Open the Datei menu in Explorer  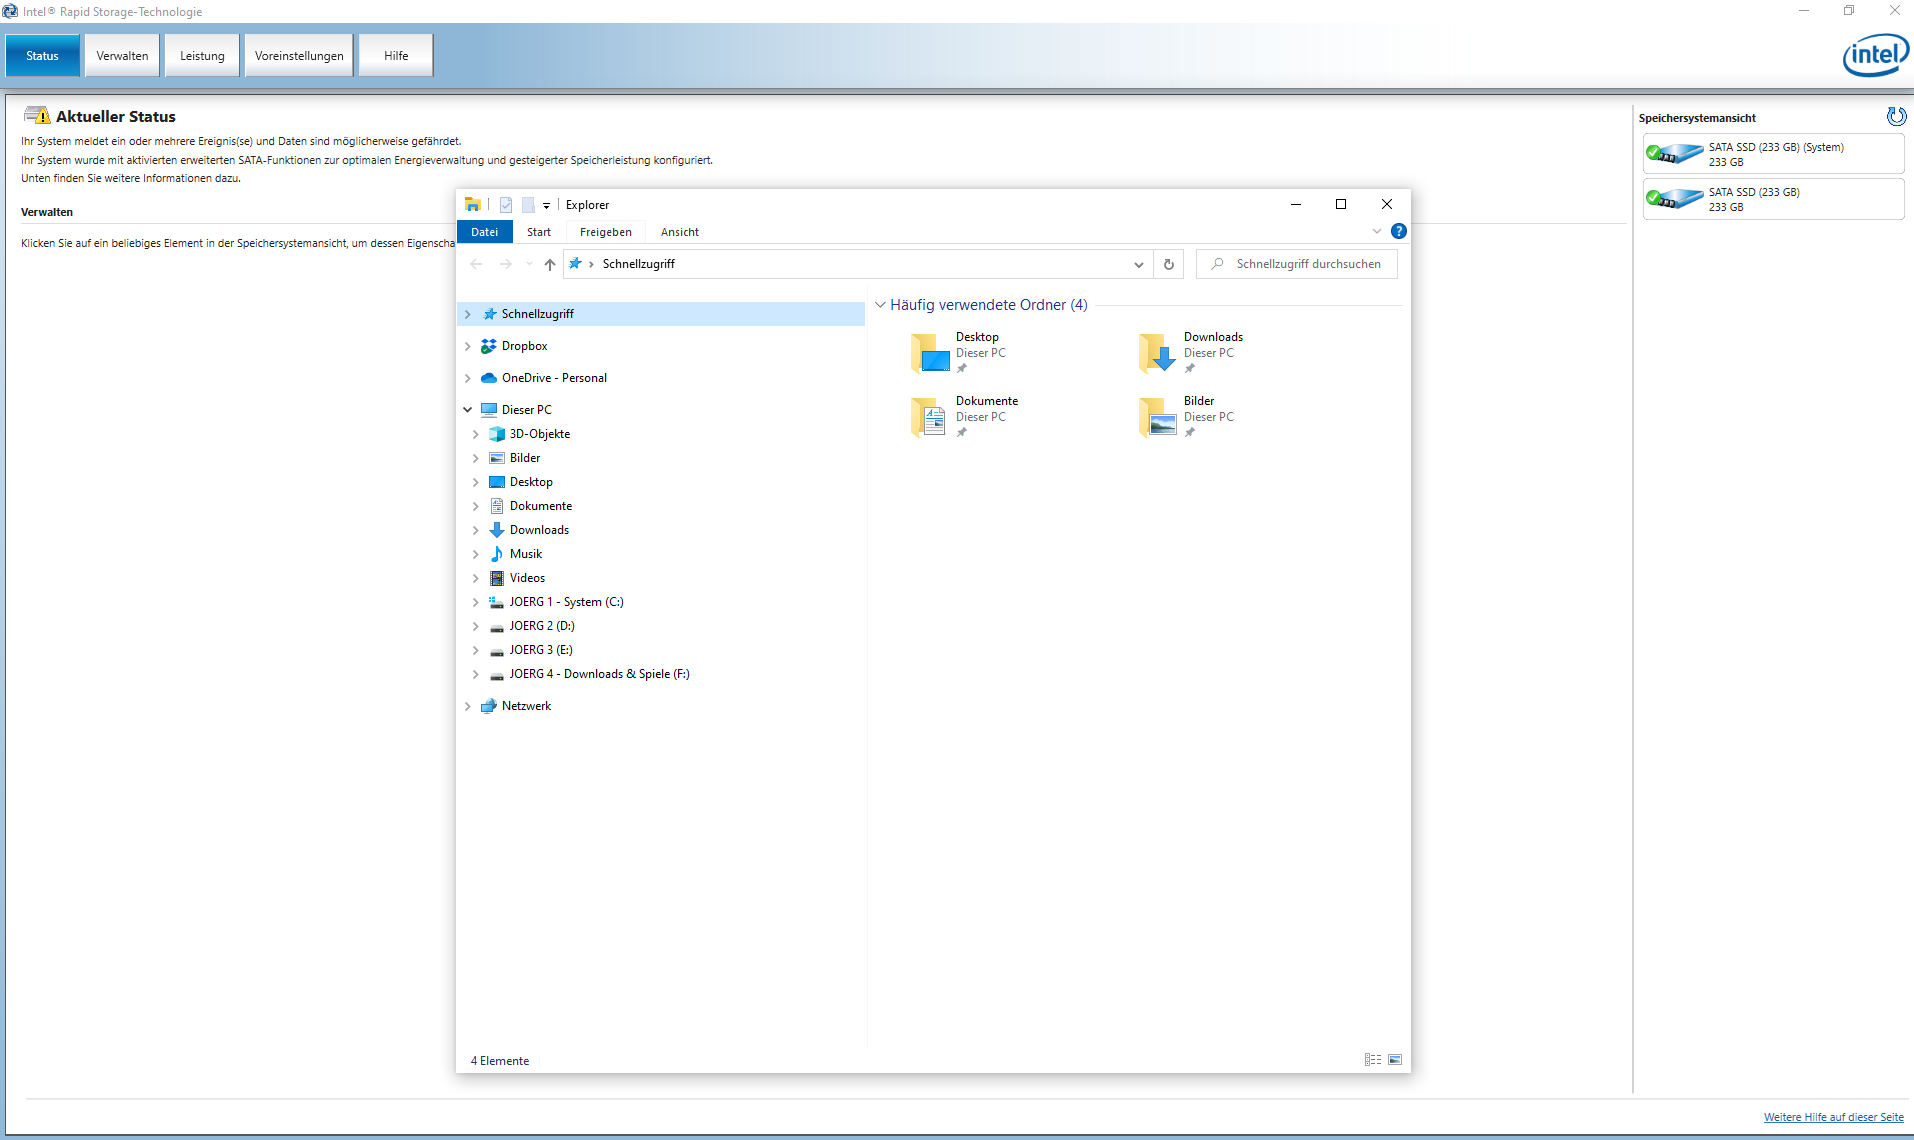click(485, 232)
